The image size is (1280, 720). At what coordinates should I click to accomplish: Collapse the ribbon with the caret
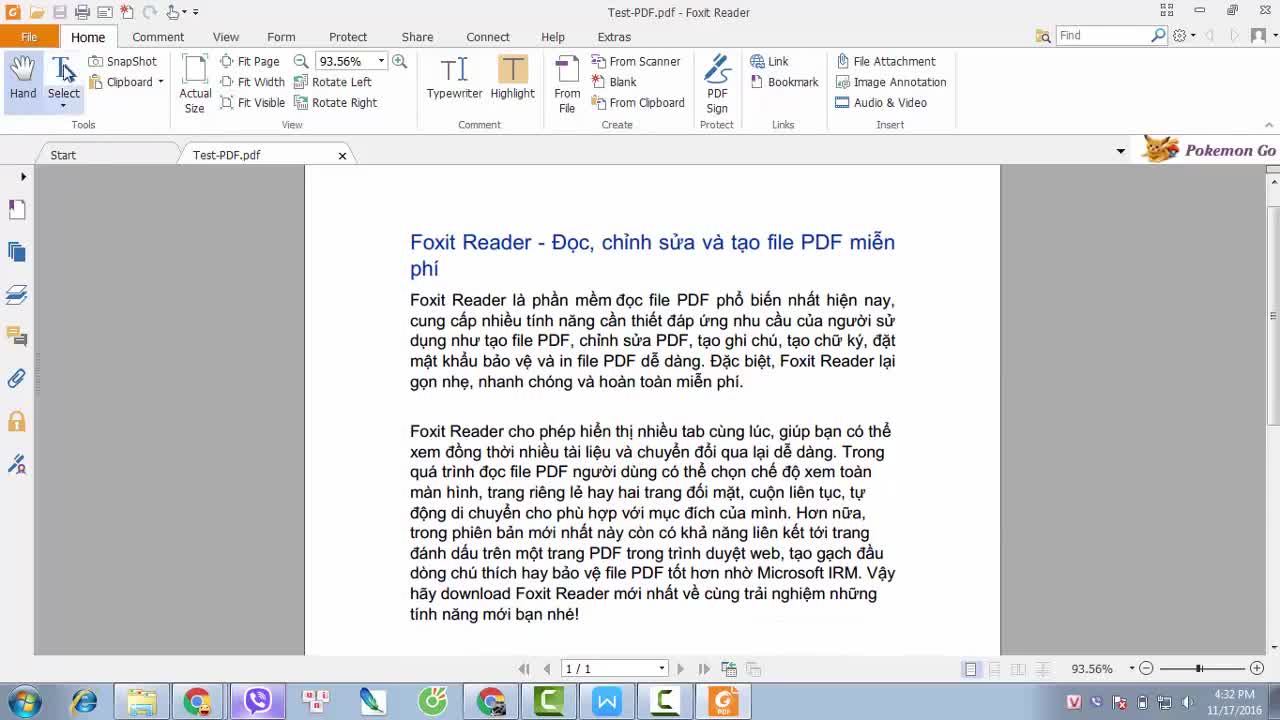[1270, 125]
